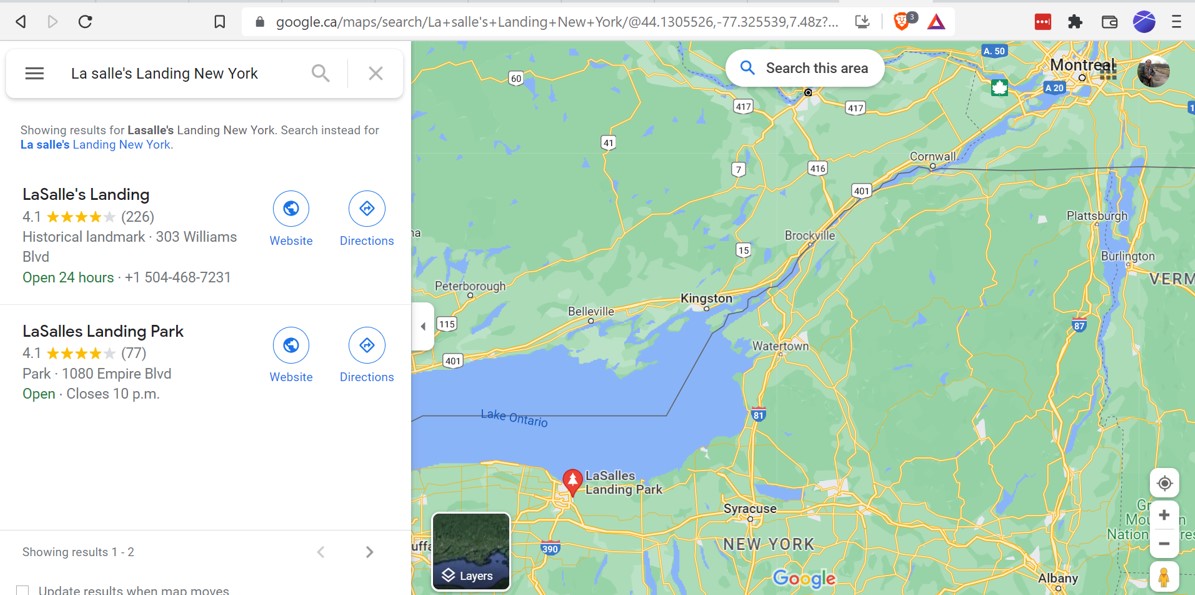The width and height of the screenshot is (1195, 595).
Task: Select the LaSalles Landing Park map pin
Action: coord(572,482)
